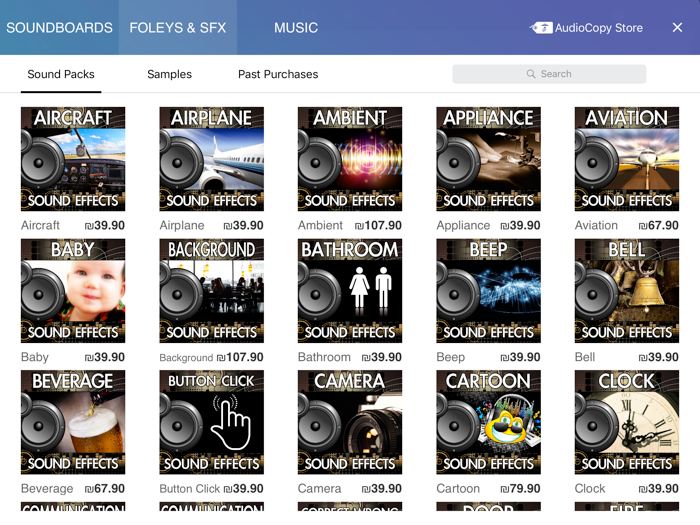Open the FOLEYS & SFX tab

178,28
